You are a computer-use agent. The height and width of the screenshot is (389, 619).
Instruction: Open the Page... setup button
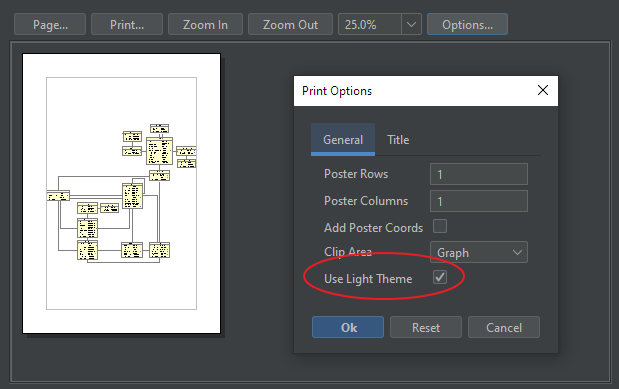click(x=50, y=24)
